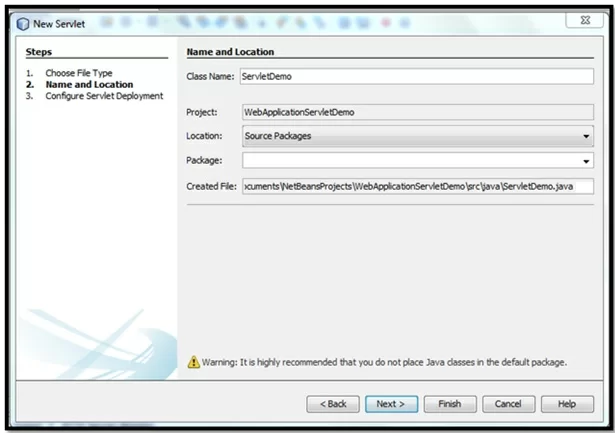615x433 pixels.
Task: Click the 'Created File:' label
Action: point(211,186)
